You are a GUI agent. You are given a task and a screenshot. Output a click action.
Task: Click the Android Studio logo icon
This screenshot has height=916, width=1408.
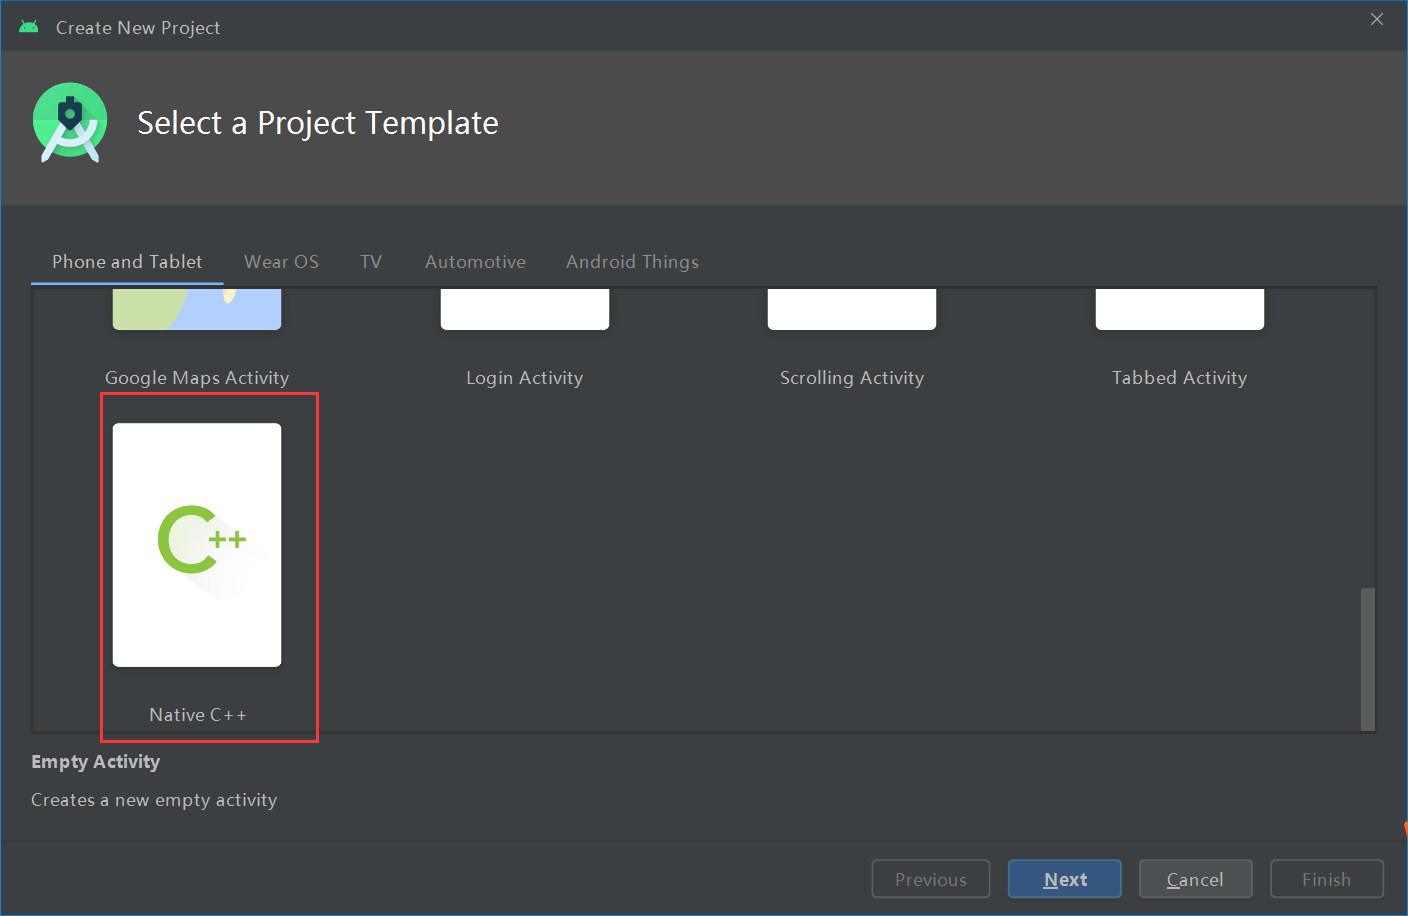pyautogui.click(x=70, y=122)
